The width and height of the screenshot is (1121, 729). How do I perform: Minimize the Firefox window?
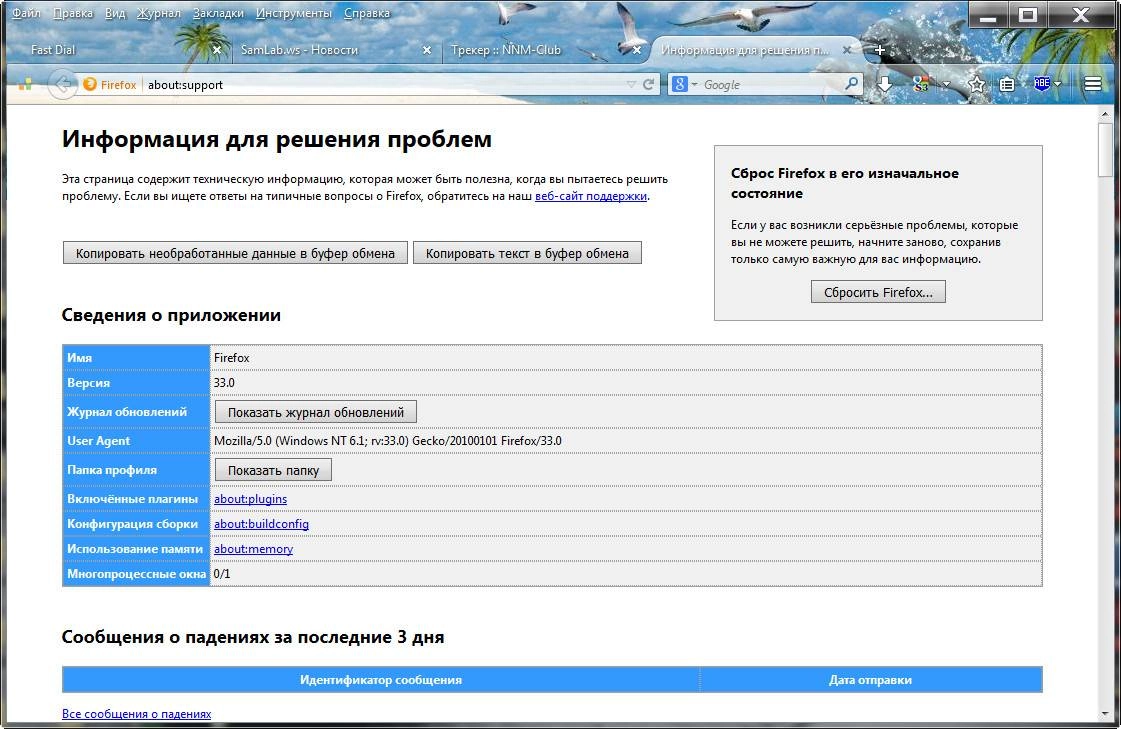[988, 16]
